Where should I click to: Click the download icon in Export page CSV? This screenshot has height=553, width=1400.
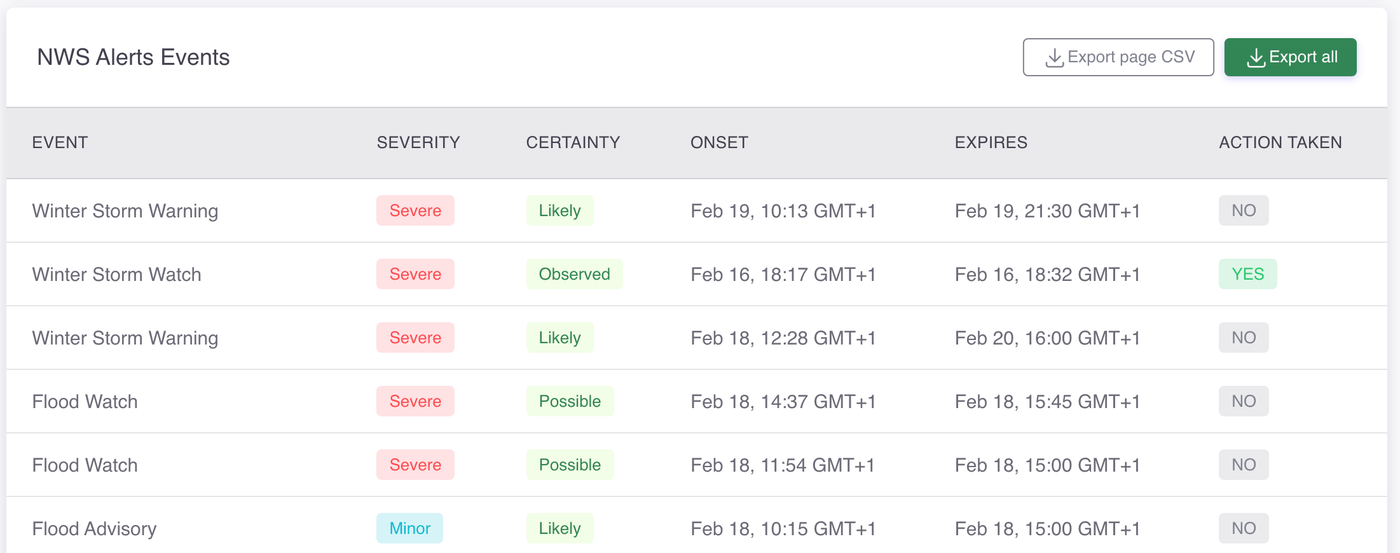[x=1054, y=59]
